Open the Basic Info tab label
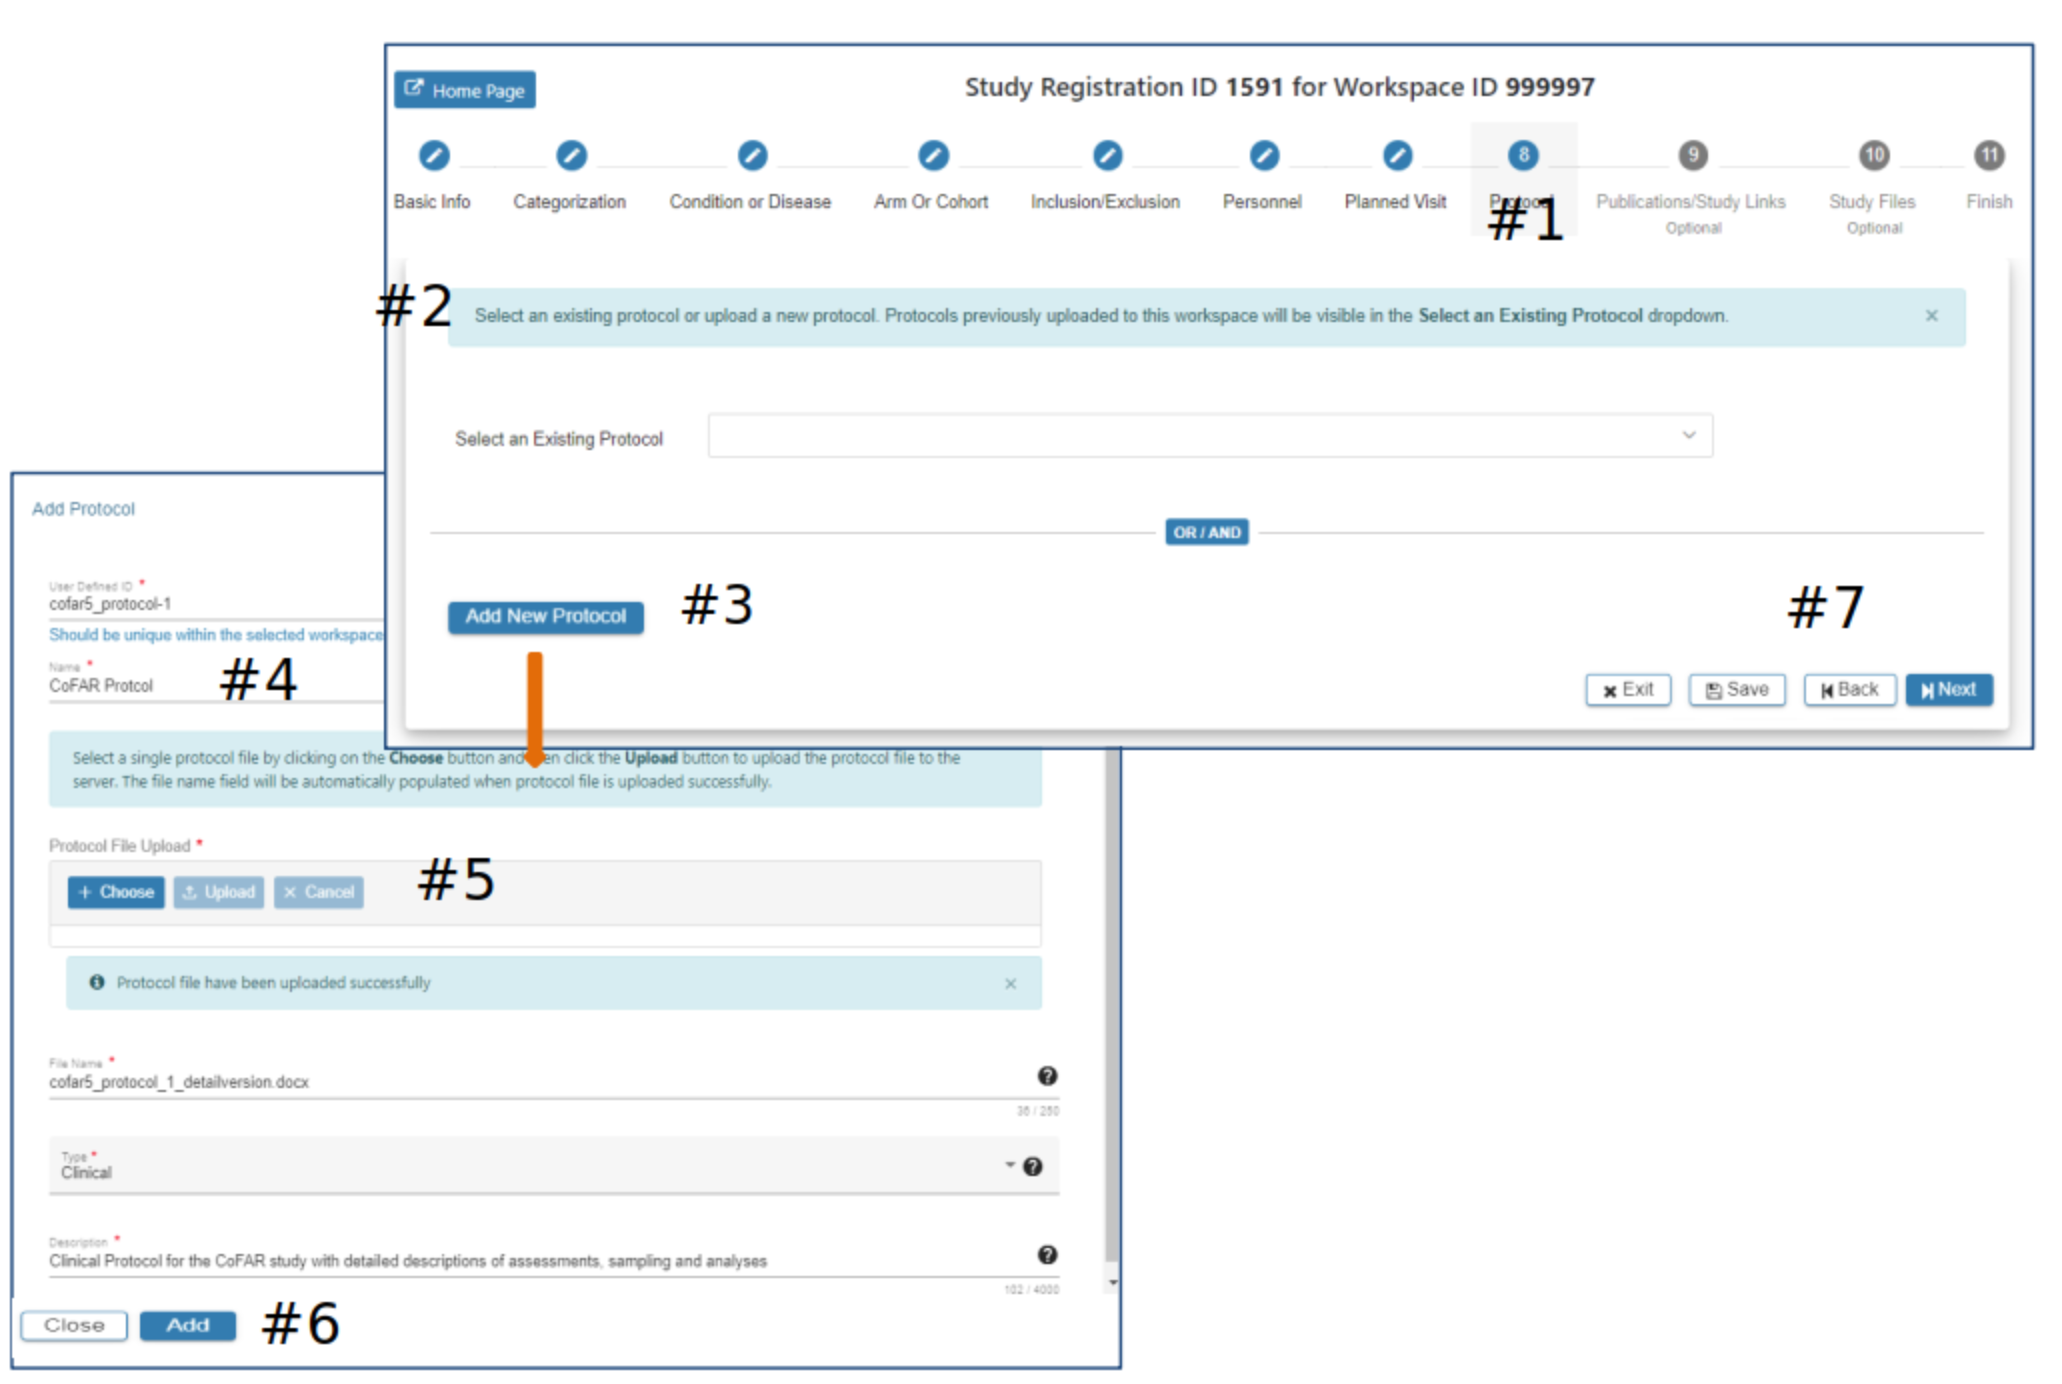Viewport: 2062px width, 1384px height. (x=432, y=202)
